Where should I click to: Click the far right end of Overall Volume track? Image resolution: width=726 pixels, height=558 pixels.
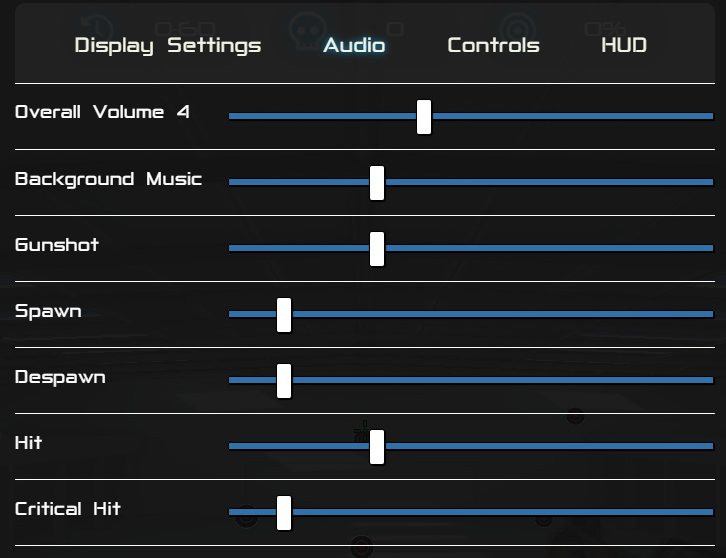coord(710,116)
